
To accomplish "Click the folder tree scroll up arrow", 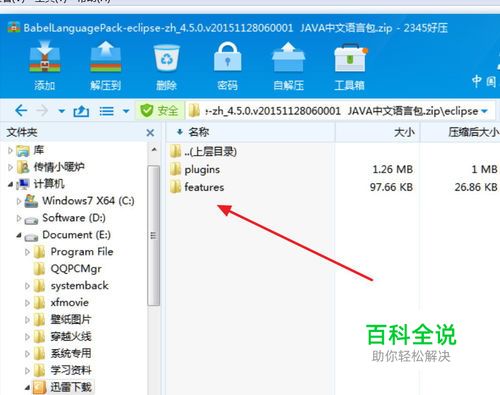I will click(x=154, y=150).
